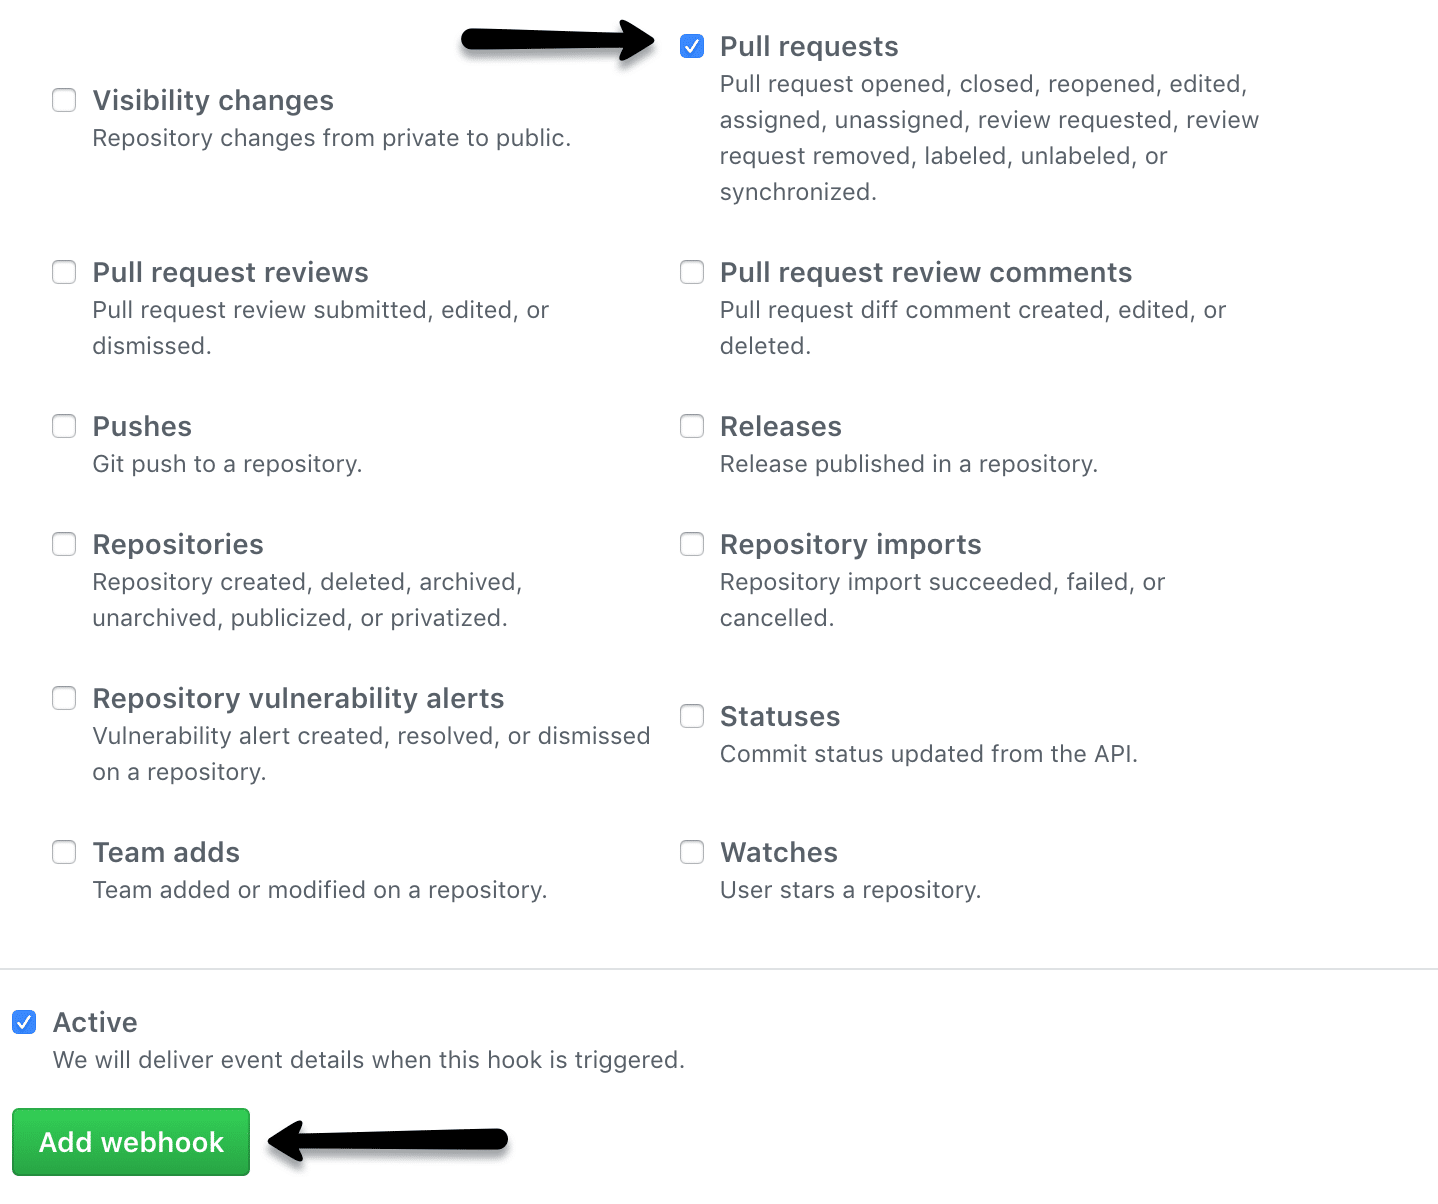Click the Statuses heading label
1438x1204 pixels.
click(x=780, y=716)
